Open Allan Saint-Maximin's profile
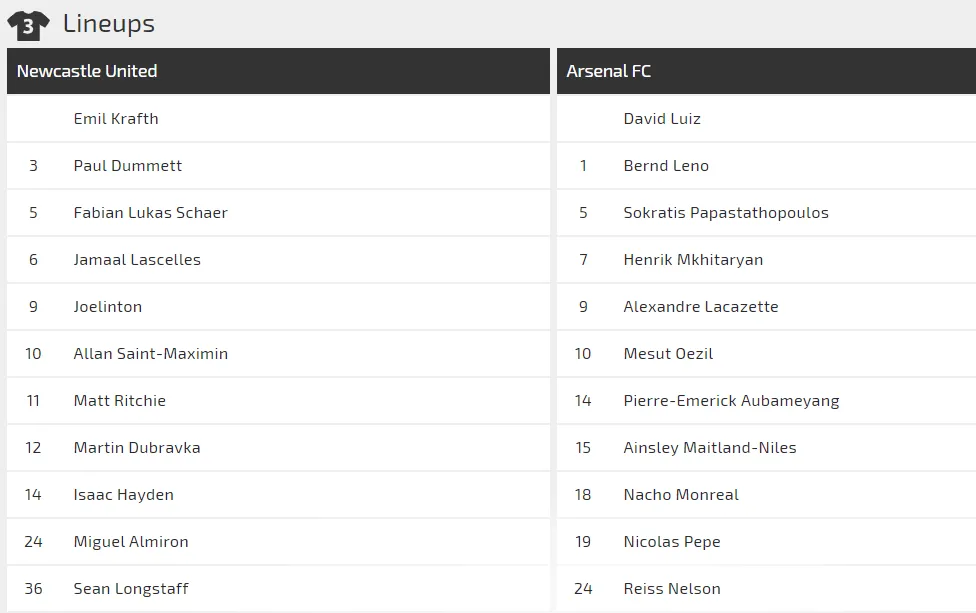 [x=150, y=354]
